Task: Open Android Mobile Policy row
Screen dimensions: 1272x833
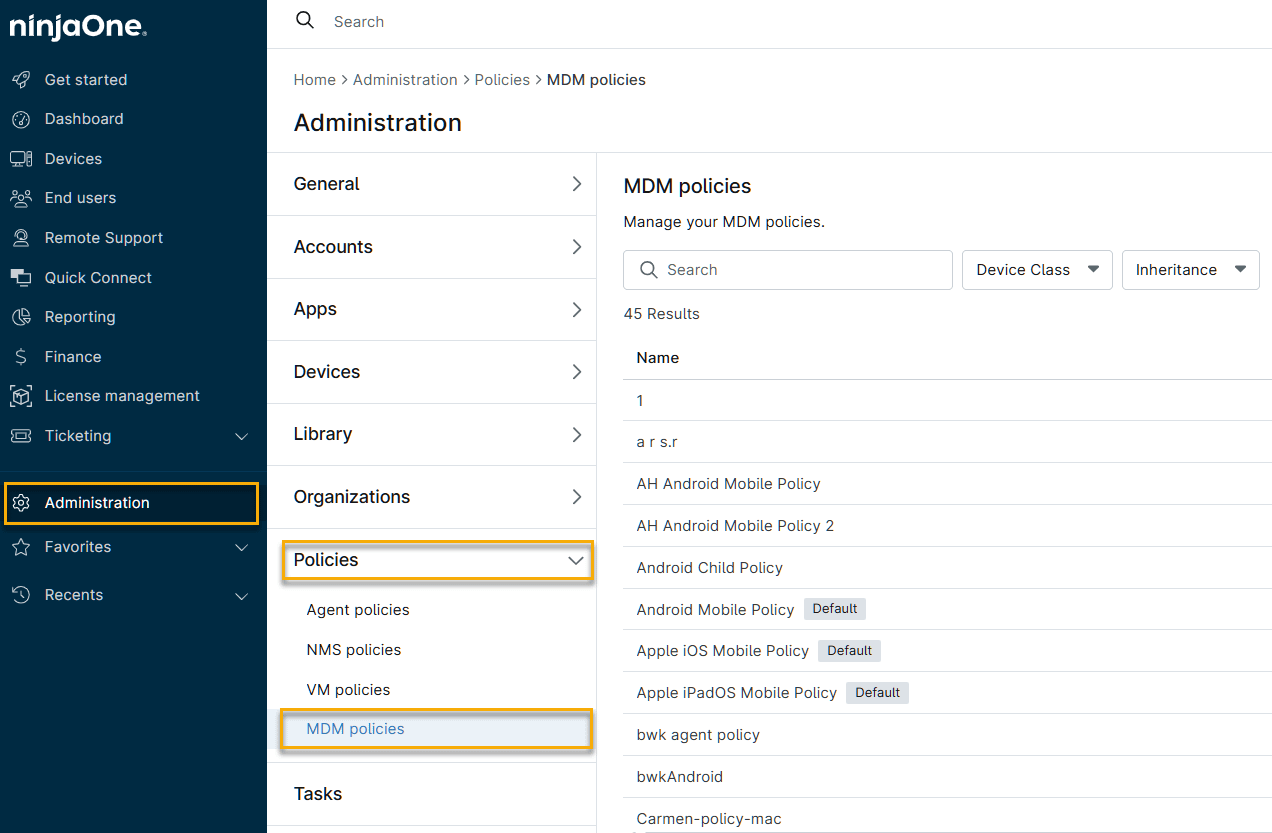Action: point(715,610)
